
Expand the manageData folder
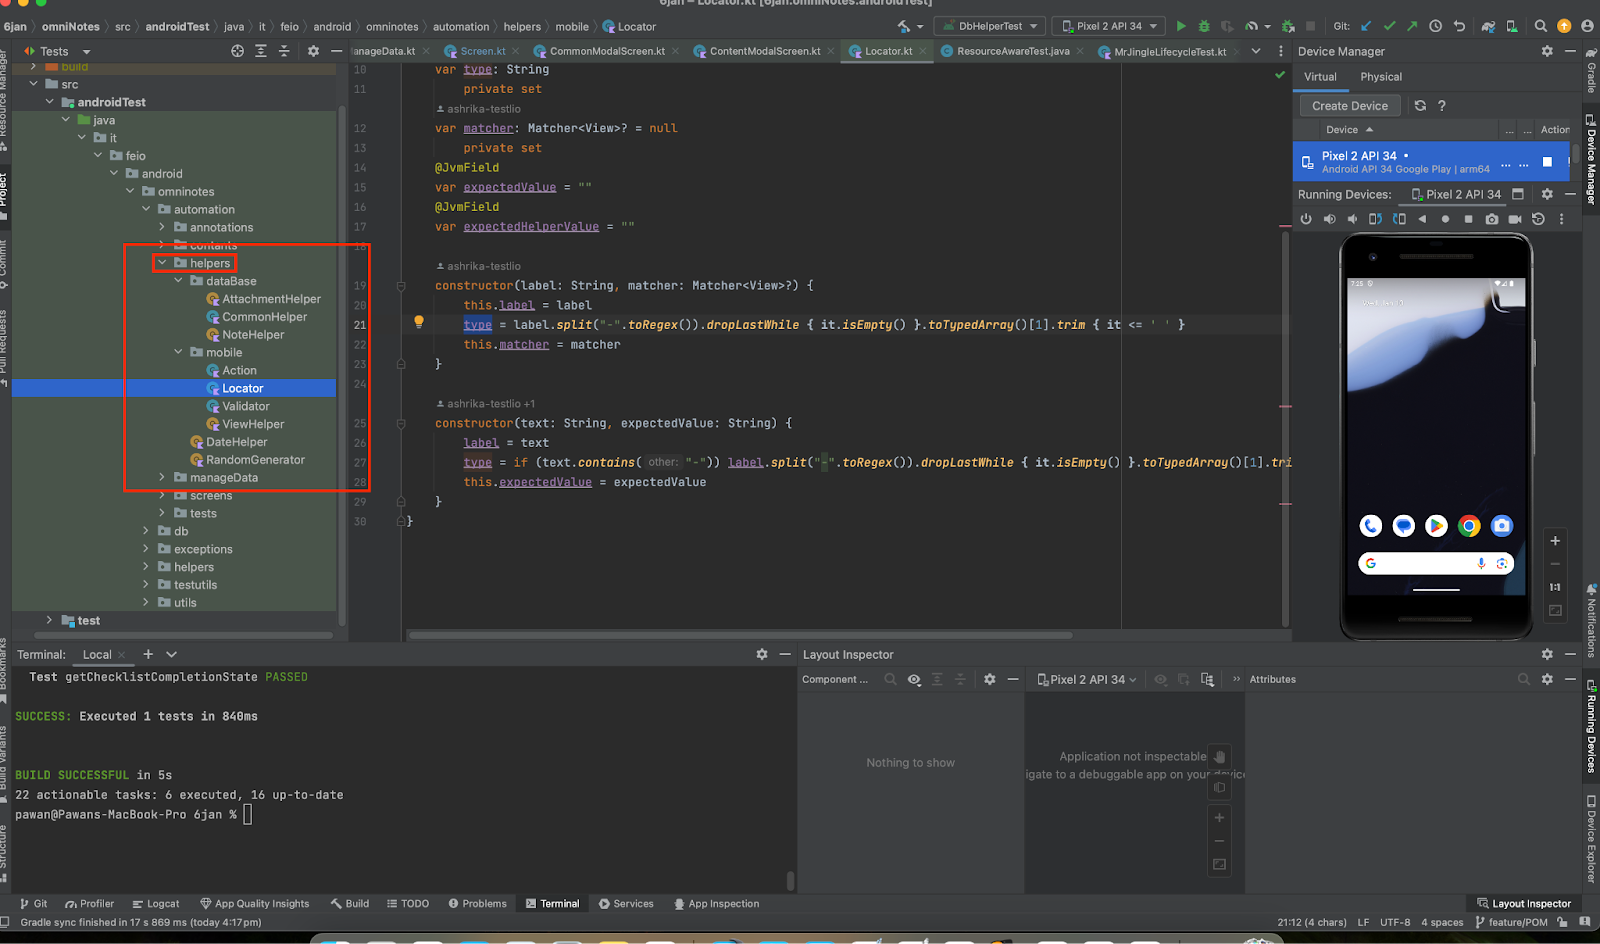(162, 477)
